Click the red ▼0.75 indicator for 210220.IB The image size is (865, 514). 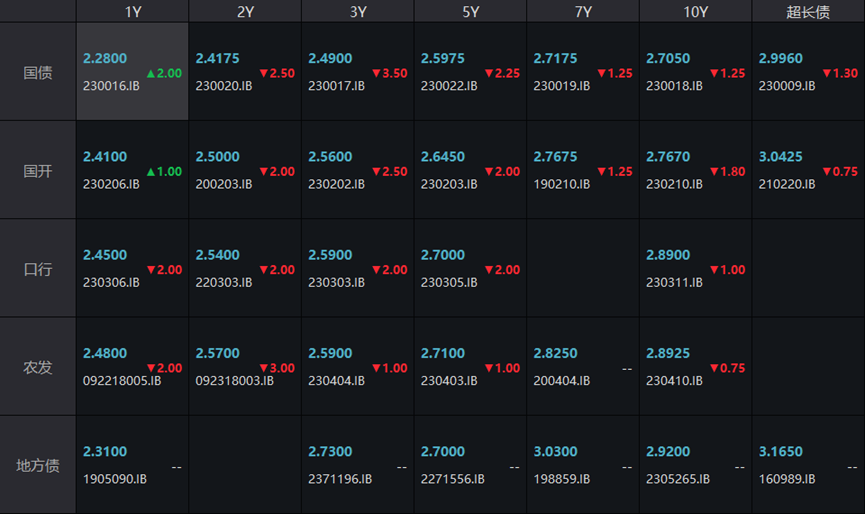(839, 171)
